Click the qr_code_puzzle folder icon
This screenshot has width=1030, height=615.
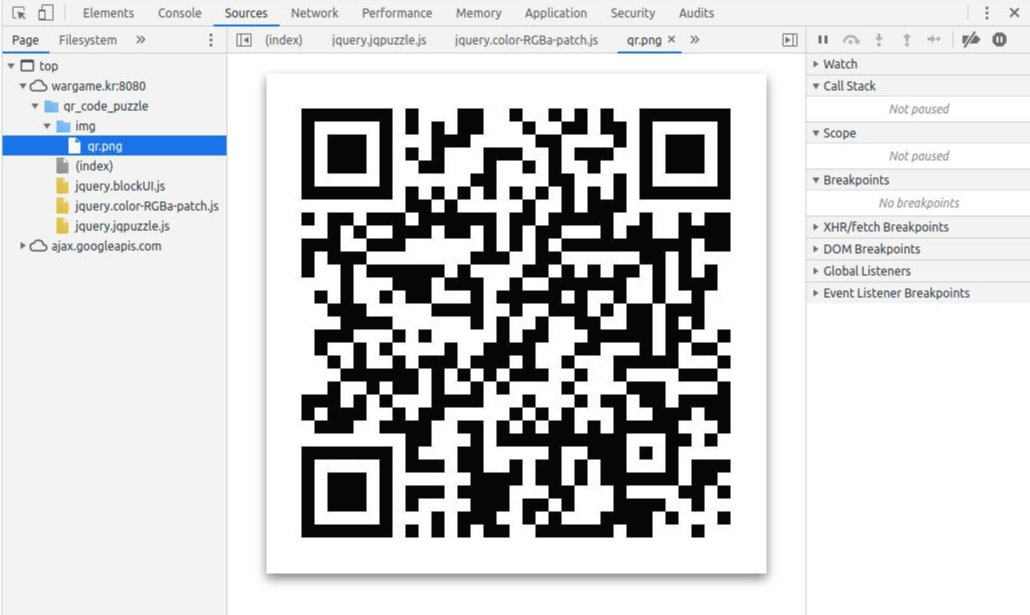pos(51,106)
